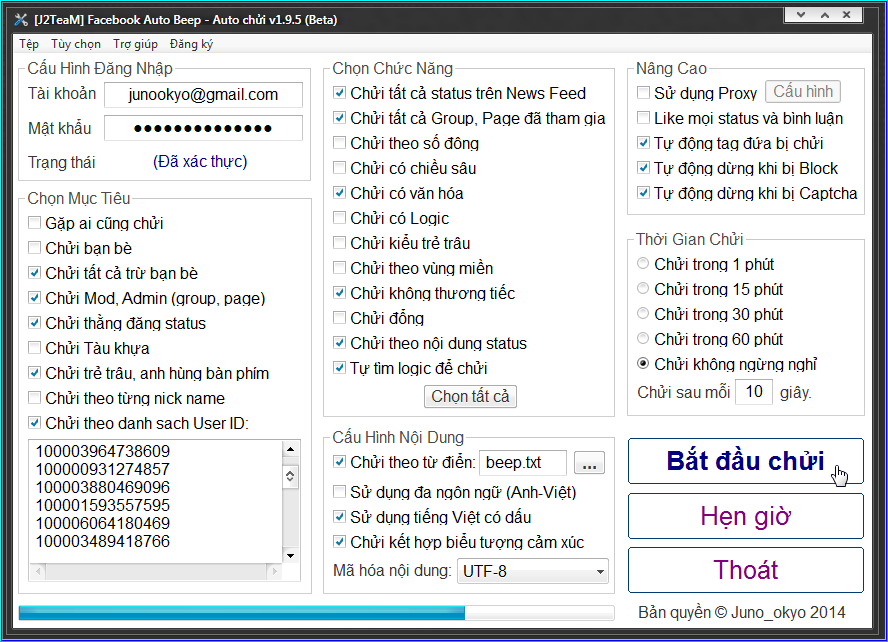Enable the "Sử dụng Proxy" checkbox
The width and height of the screenshot is (888, 642).
point(644,92)
